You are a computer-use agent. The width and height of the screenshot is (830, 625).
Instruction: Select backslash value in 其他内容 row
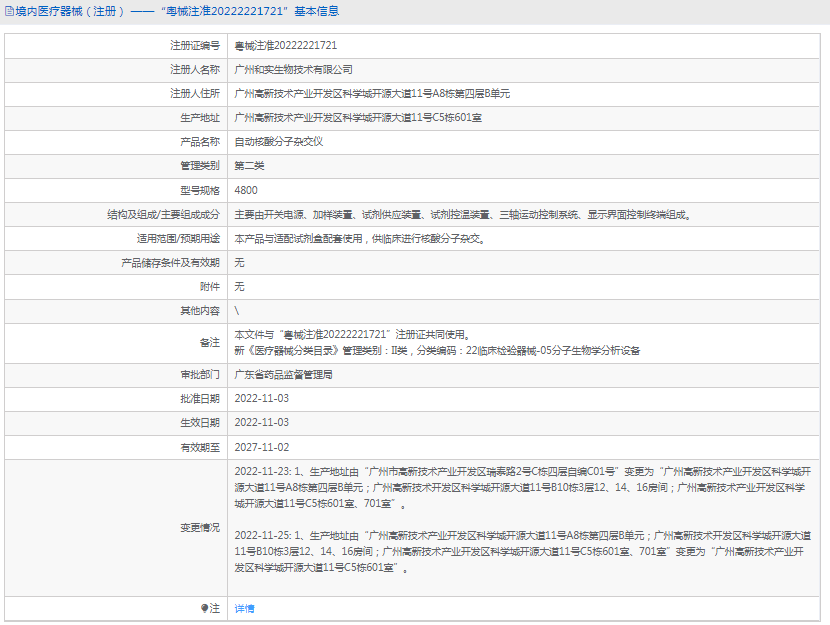pos(237,311)
